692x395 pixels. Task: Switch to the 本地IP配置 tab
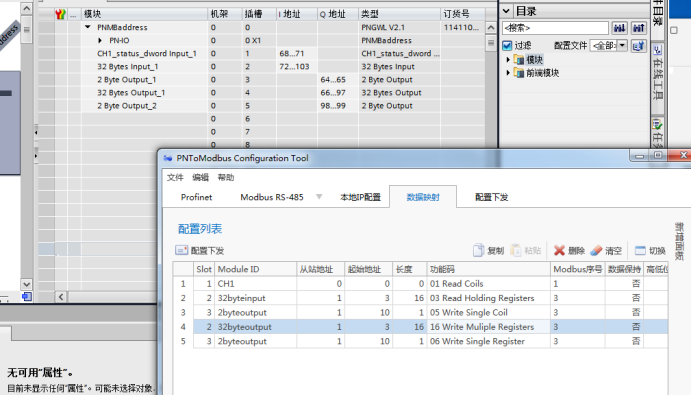(x=360, y=197)
